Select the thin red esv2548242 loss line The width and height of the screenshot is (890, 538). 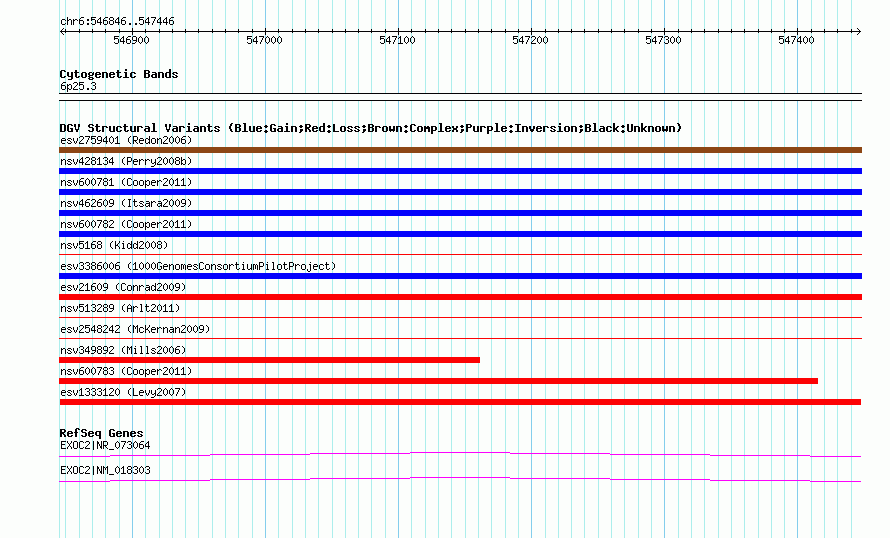point(460,338)
